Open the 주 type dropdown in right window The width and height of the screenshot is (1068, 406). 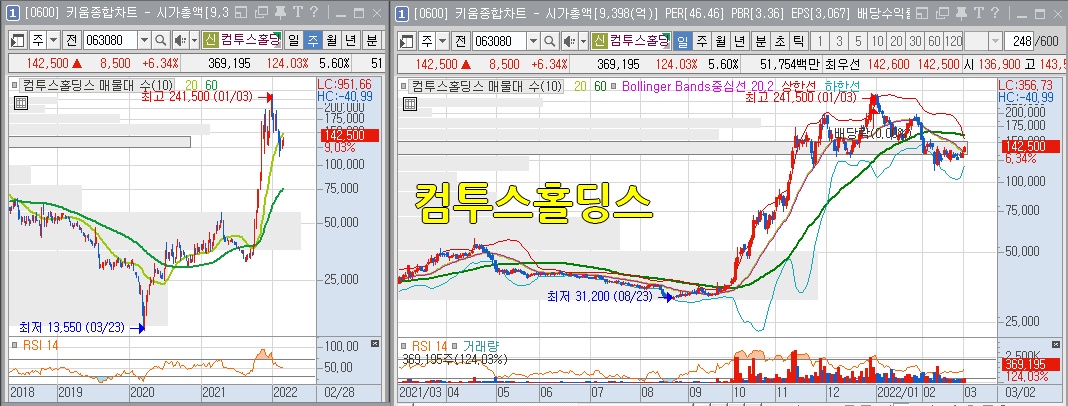[x=441, y=41]
